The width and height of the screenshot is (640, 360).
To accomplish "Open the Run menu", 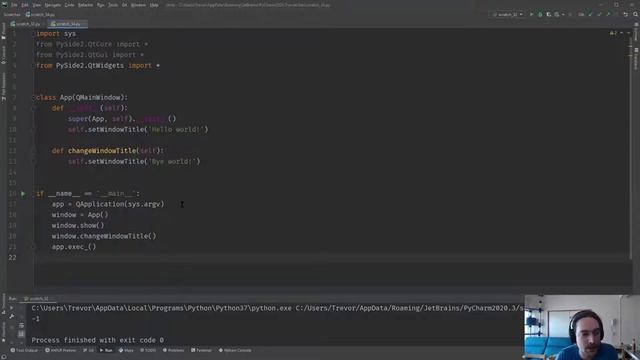I will click(100, 5).
